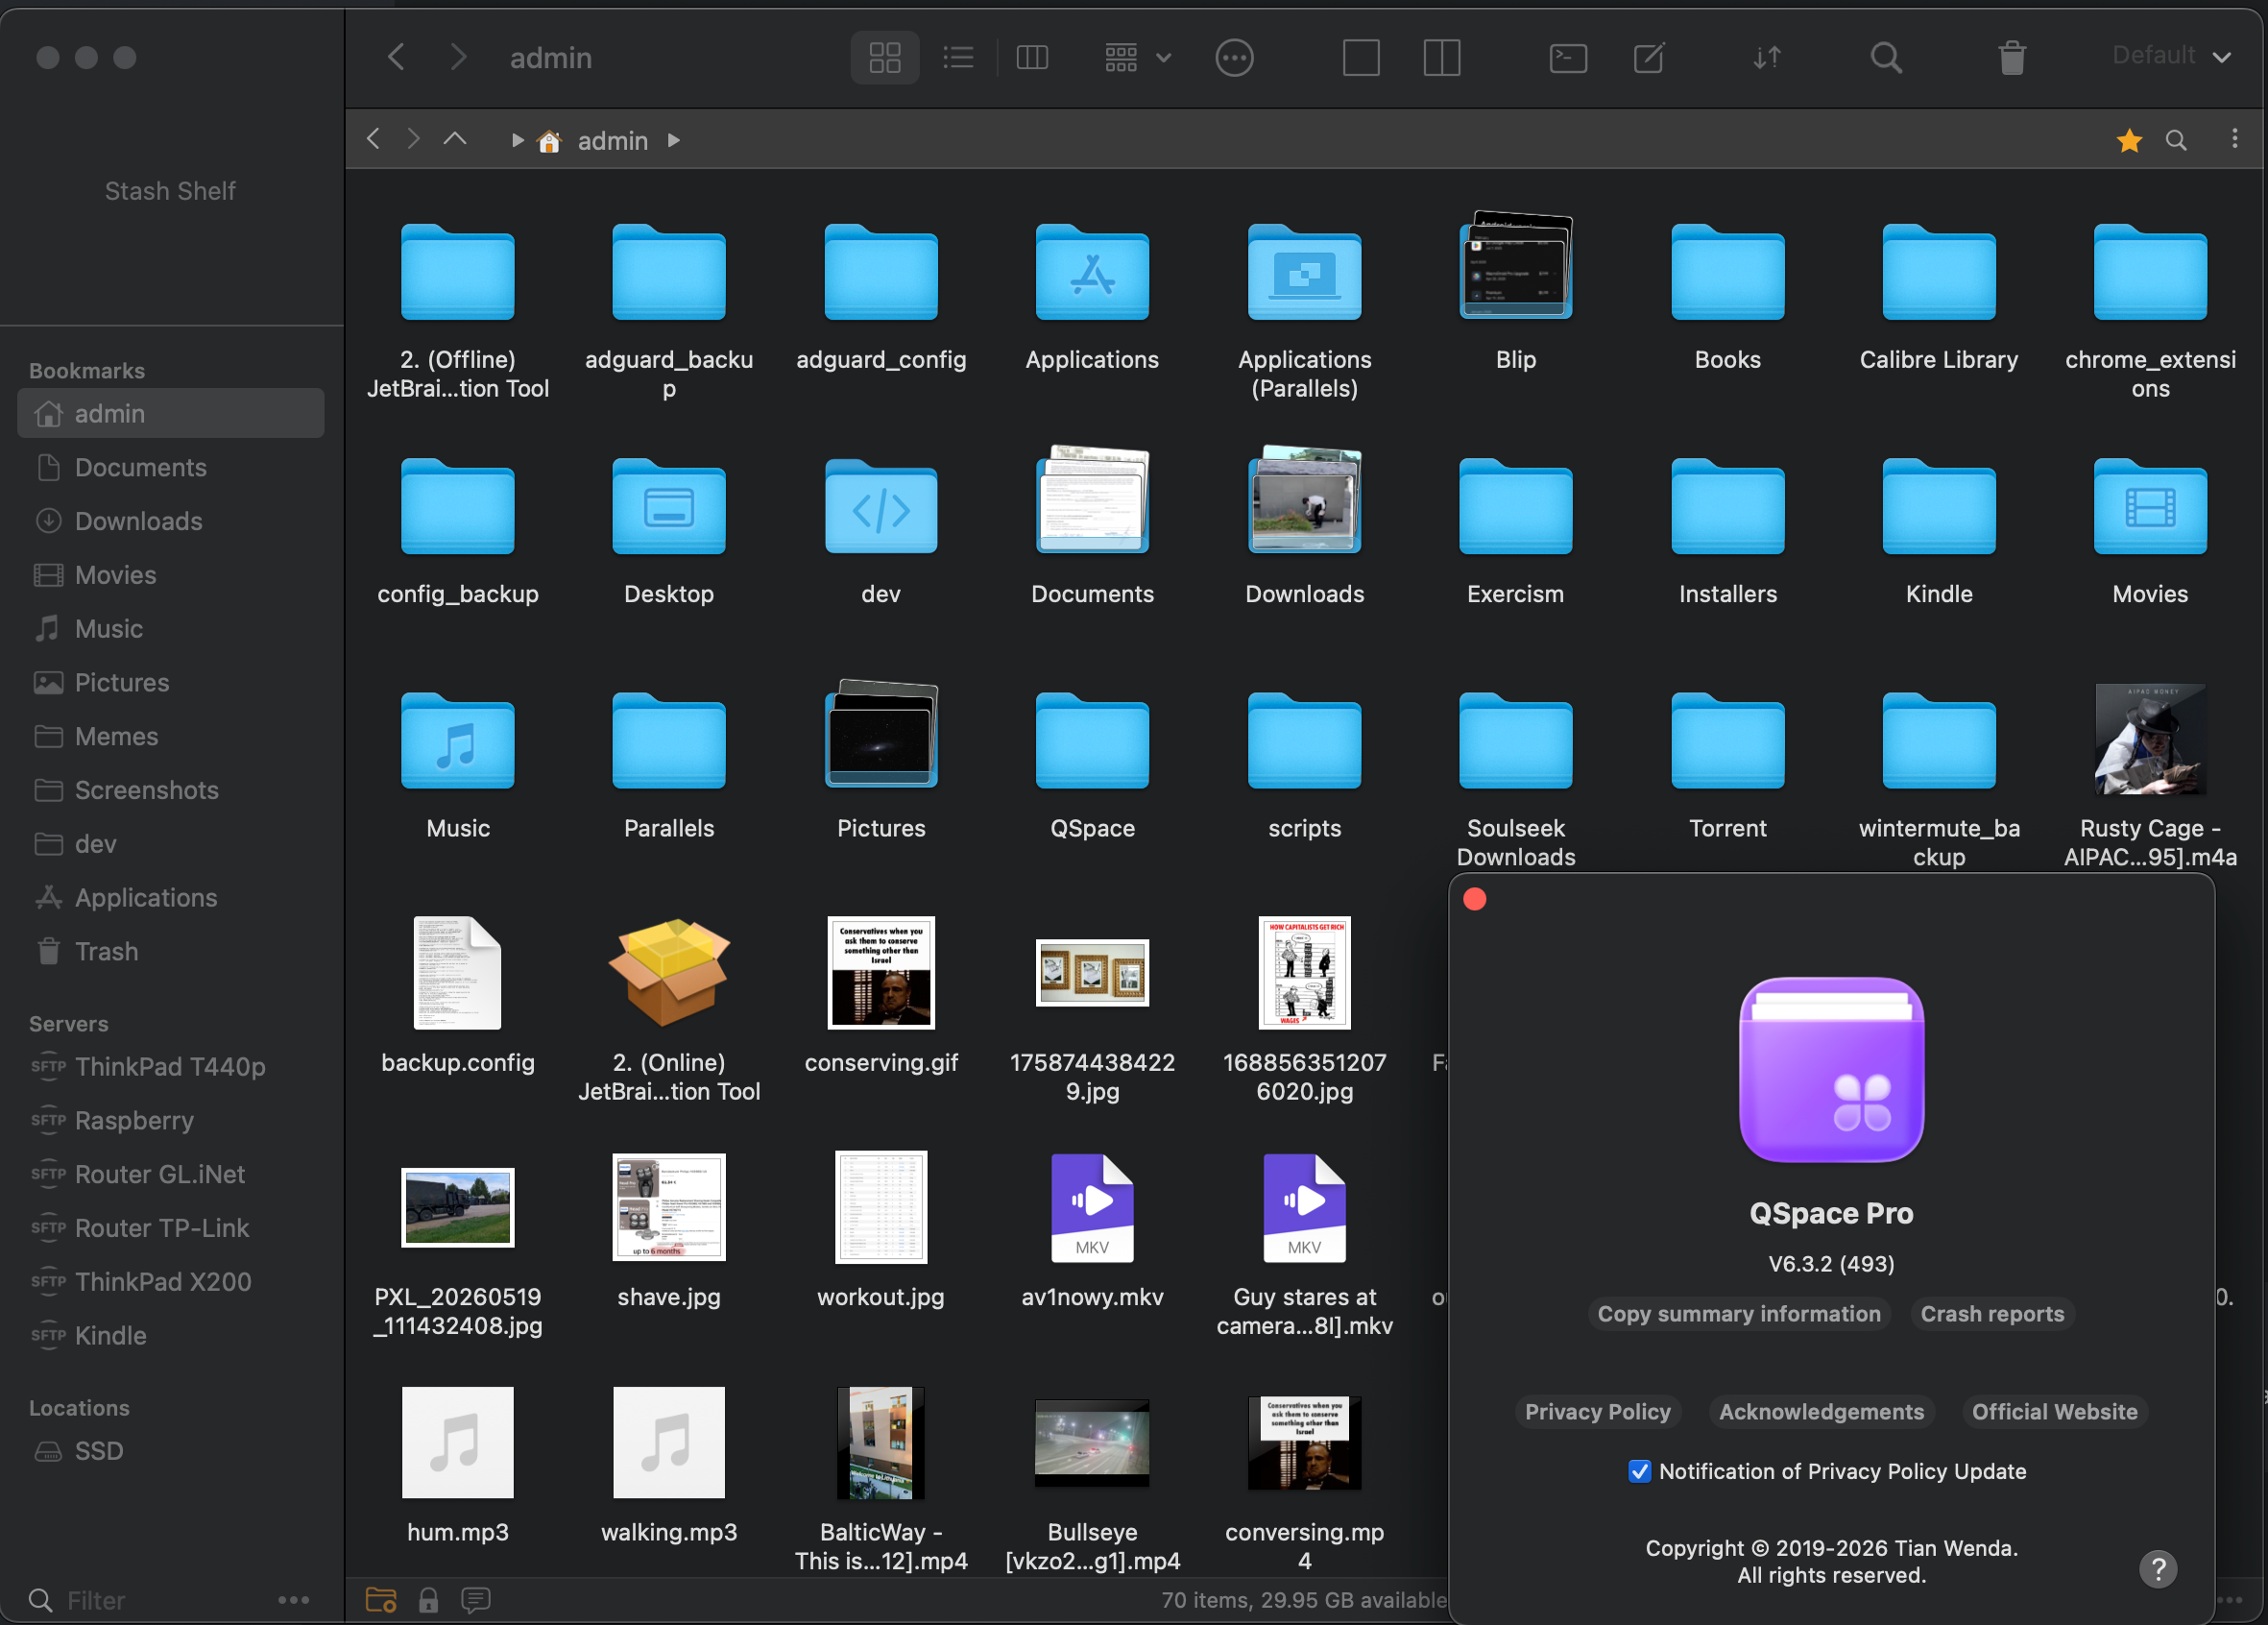Open ThinkPad T440p server in sidebar
Screen dimensions: 2268x1625
tap(171, 1066)
